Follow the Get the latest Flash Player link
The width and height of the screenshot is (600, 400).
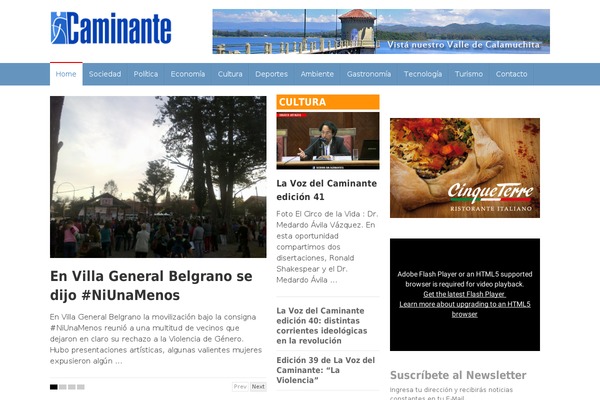tap(464, 294)
